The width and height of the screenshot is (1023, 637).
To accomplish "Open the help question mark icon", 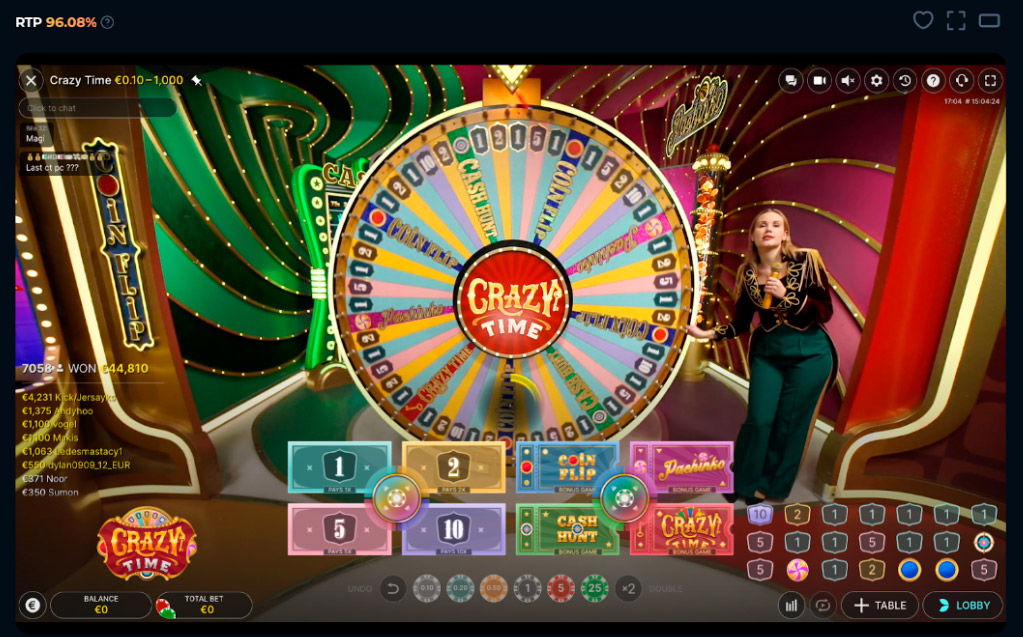I will click(934, 80).
